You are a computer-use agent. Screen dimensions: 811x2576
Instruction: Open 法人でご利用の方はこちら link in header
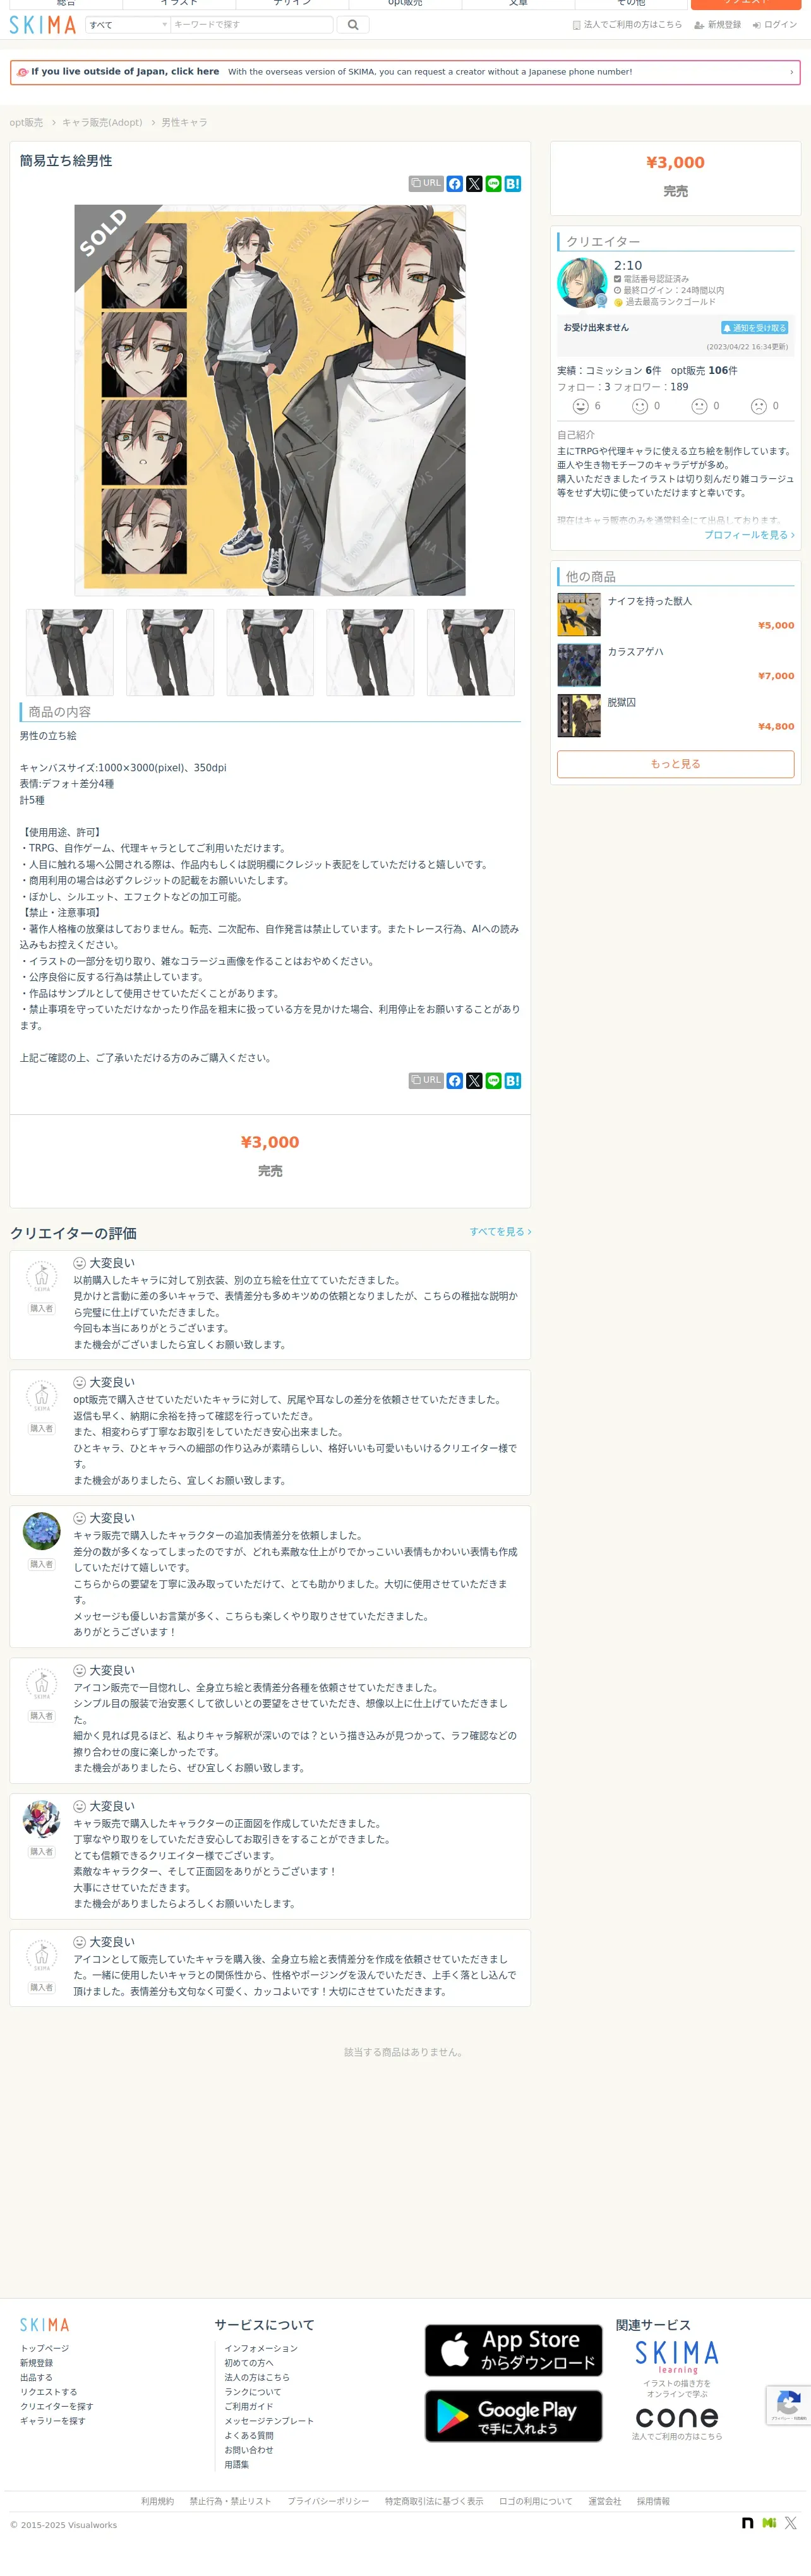pos(627,25)
